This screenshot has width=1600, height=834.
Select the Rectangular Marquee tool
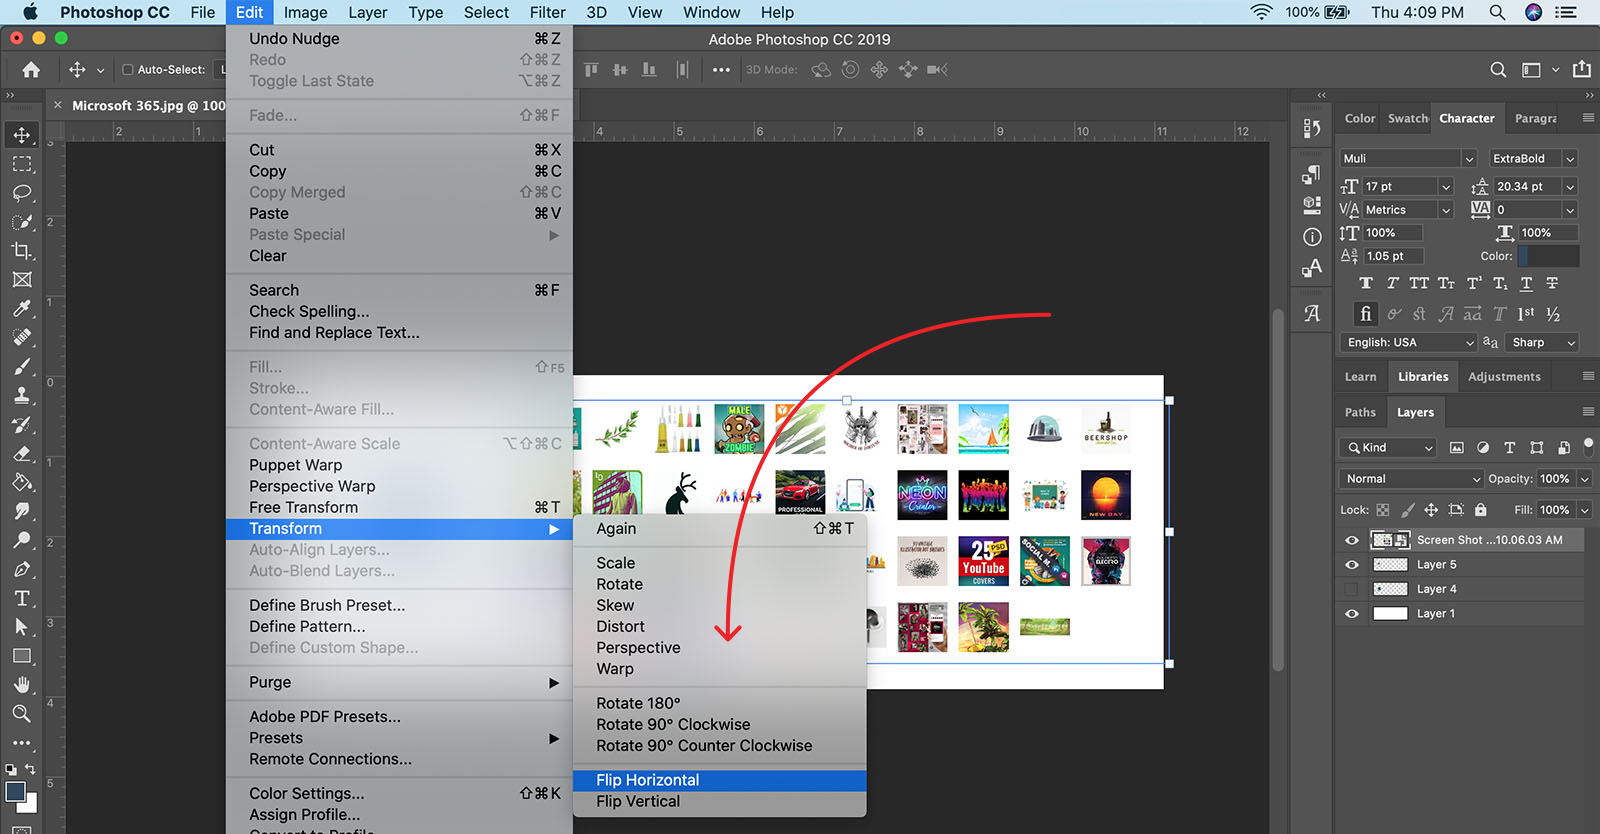pyautogui.click(x=22, y=164)
